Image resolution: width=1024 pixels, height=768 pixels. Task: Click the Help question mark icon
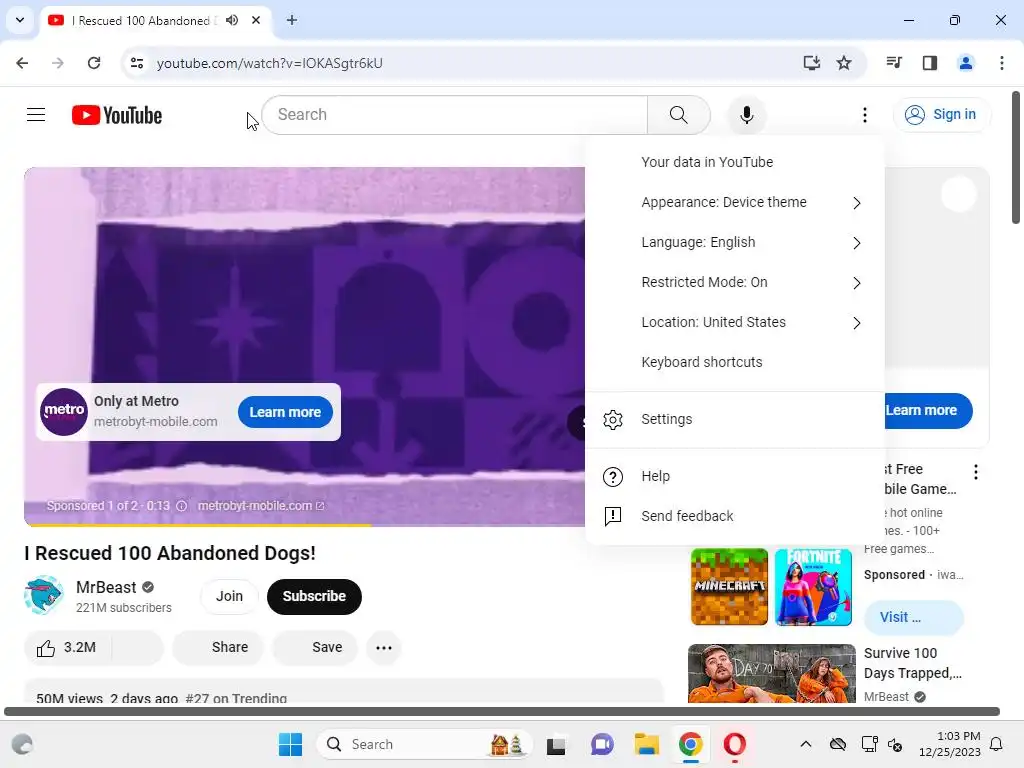coord(613,477)
